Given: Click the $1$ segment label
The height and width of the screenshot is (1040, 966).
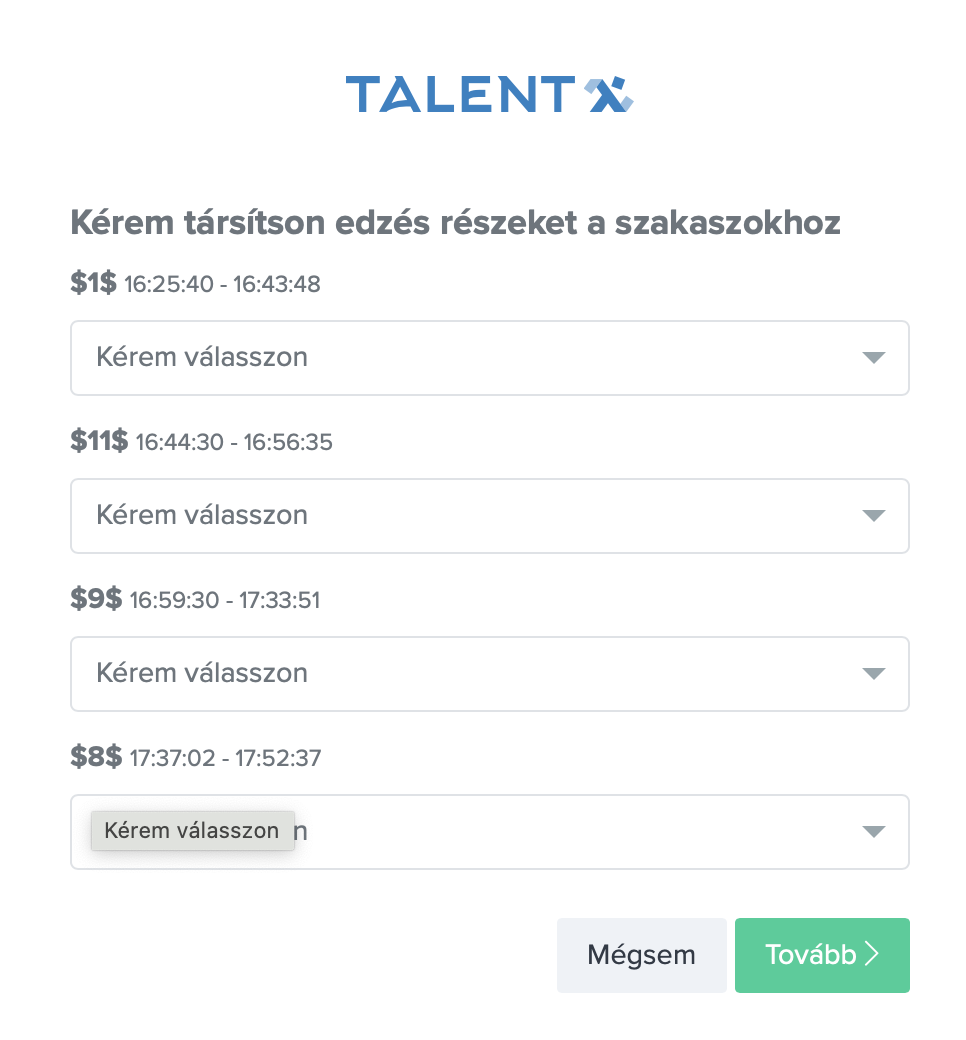Looking at the screenshot, I should point(93,283).
